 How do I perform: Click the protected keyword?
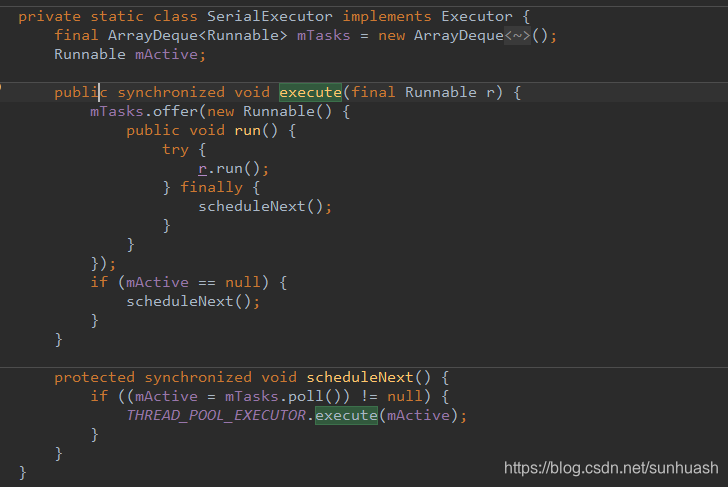point(95,377)
